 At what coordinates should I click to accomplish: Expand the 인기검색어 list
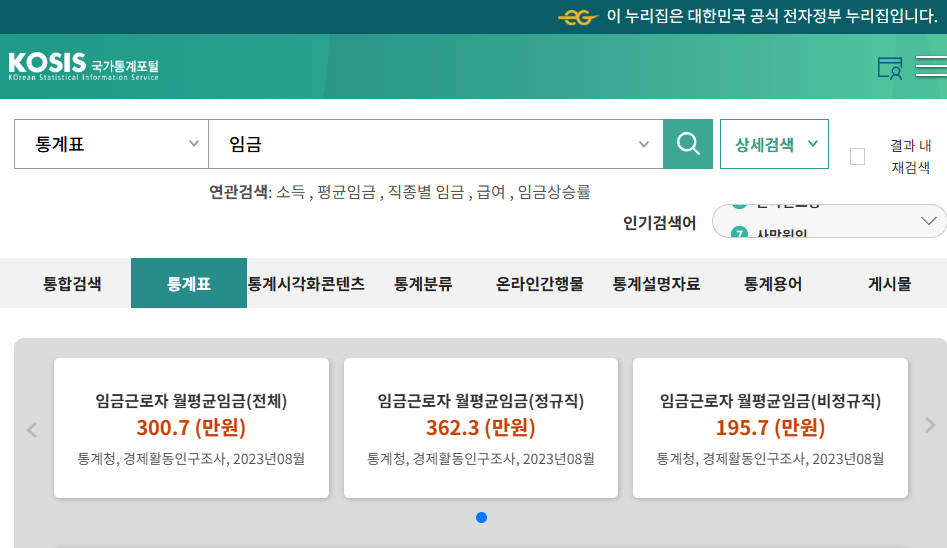pyautogui.click(x=929, y=221)
